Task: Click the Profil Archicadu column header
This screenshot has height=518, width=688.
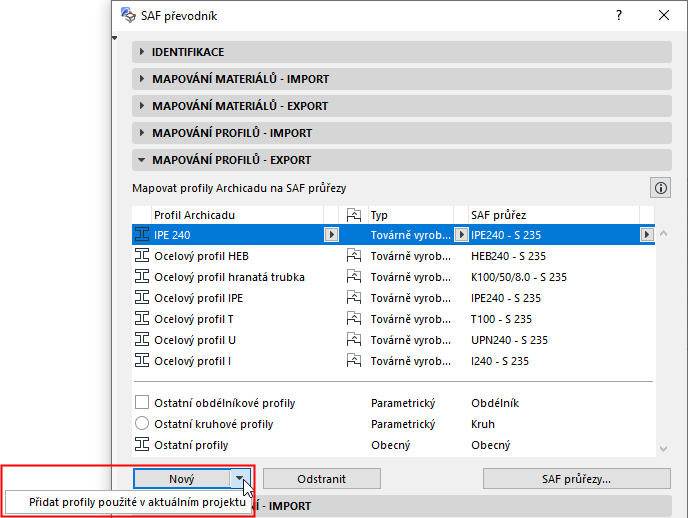Action: pos(237,215)
